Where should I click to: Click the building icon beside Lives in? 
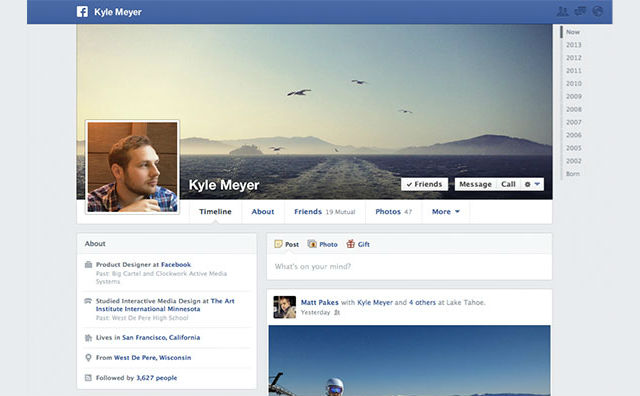click(88, 338)
